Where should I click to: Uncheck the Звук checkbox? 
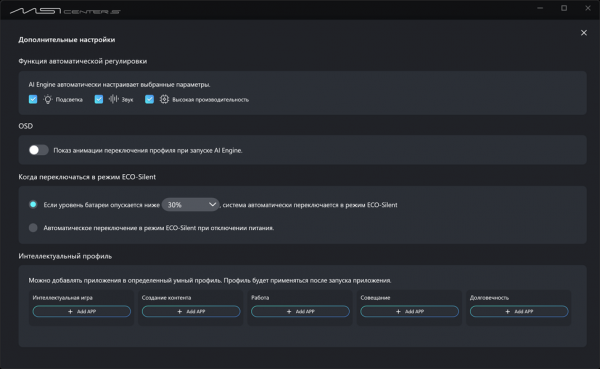[99, 100]
